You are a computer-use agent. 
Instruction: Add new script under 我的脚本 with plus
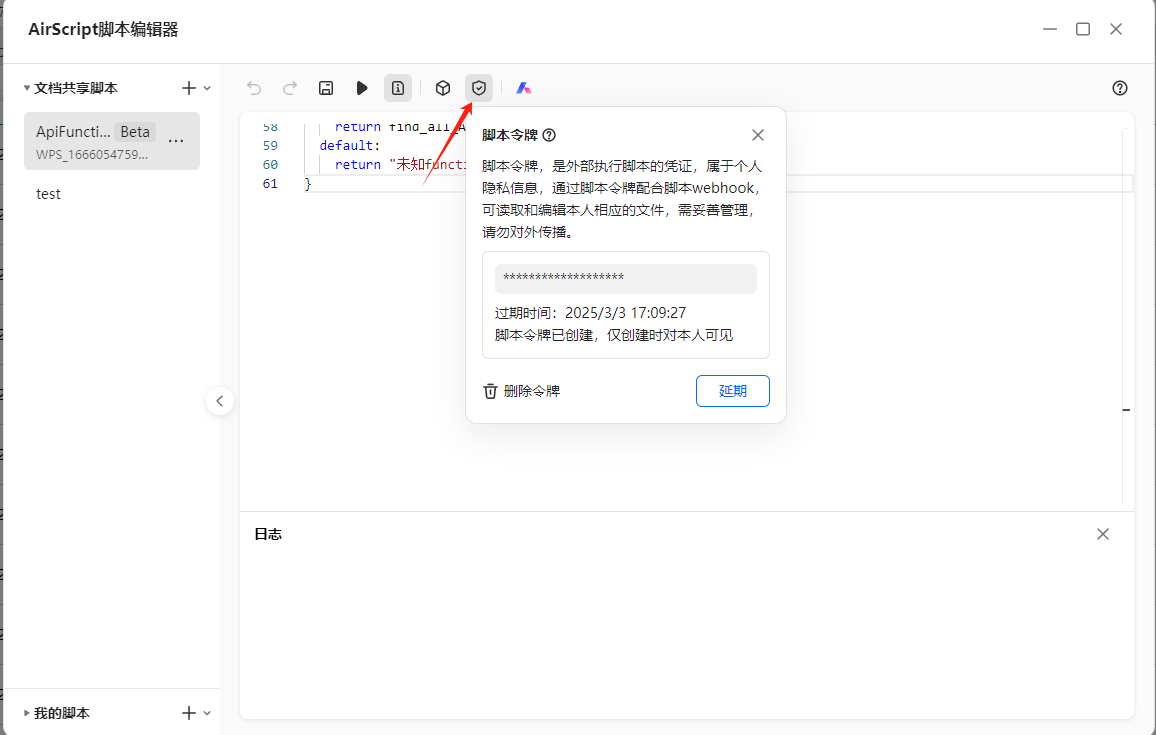(189, 713)
